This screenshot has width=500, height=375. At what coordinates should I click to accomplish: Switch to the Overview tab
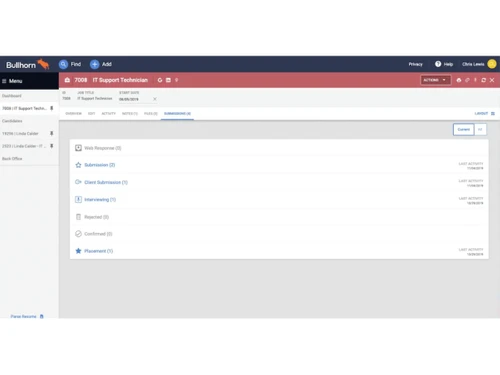(73, 114)
